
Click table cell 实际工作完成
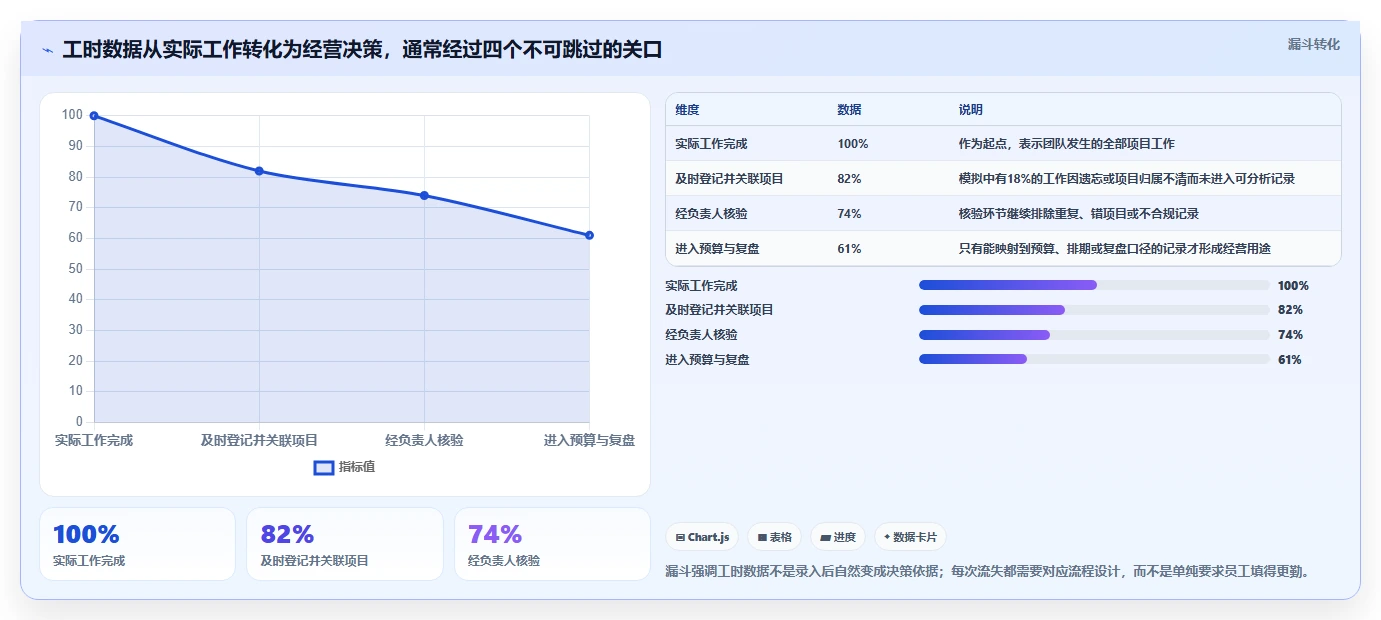(x=711, y=144)
